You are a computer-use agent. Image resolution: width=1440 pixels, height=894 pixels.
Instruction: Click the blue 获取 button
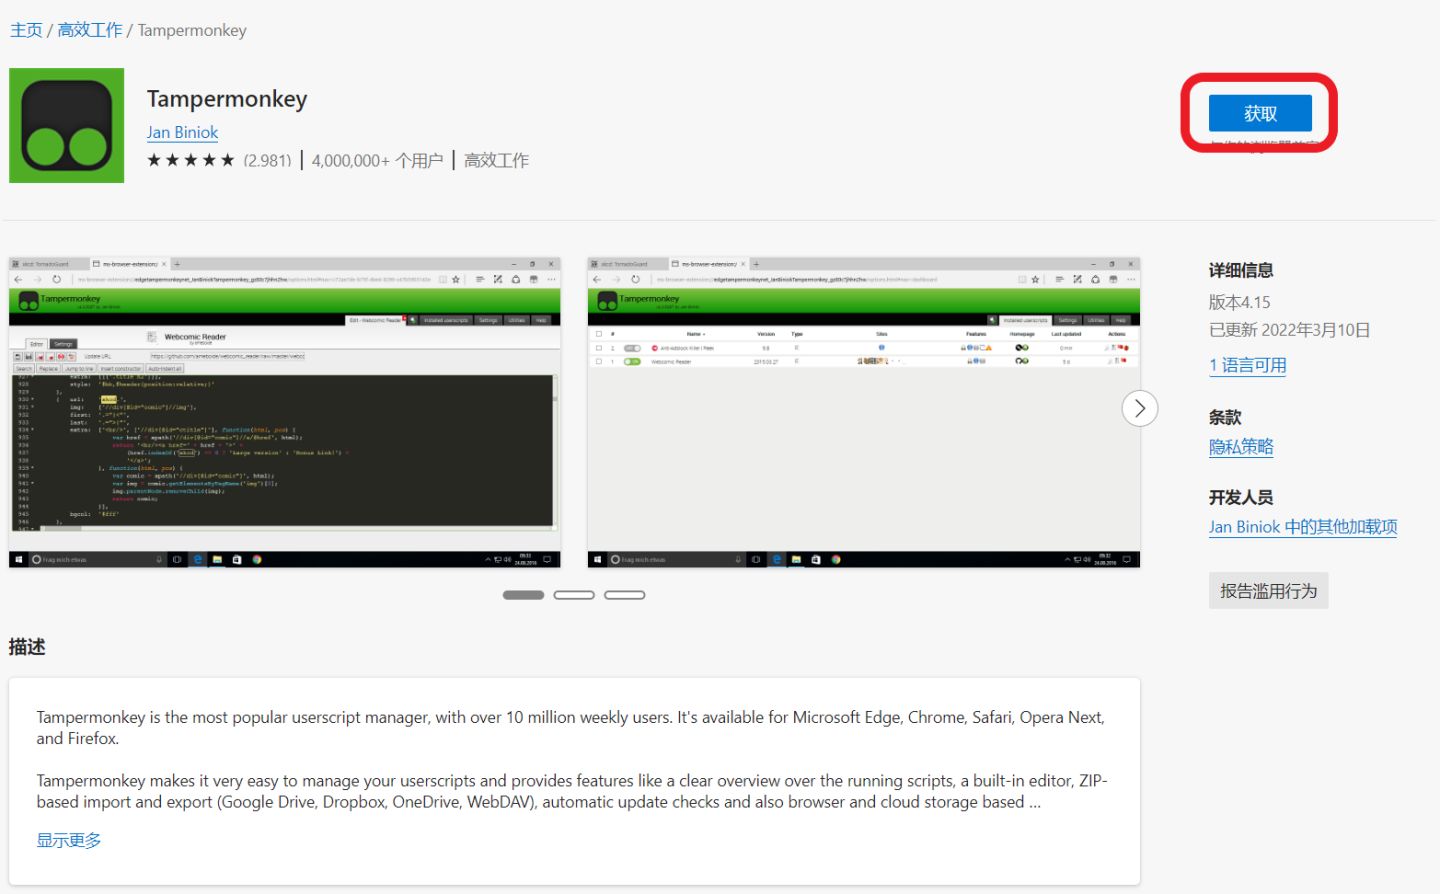pos(1260,113)
